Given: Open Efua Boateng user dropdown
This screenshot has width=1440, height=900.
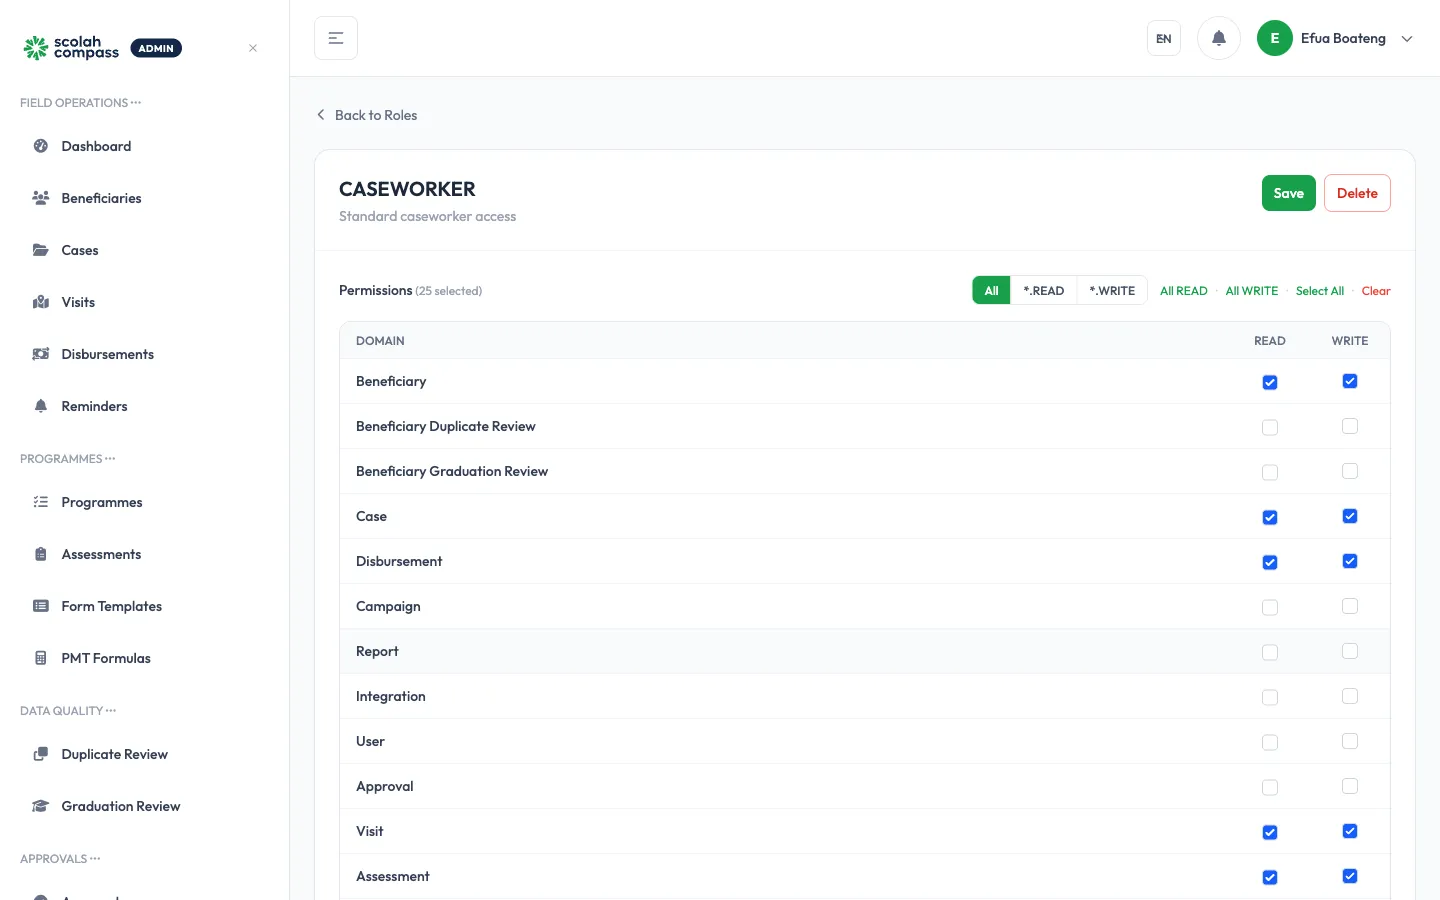Looking at the screenshot, I should 1335,38.
